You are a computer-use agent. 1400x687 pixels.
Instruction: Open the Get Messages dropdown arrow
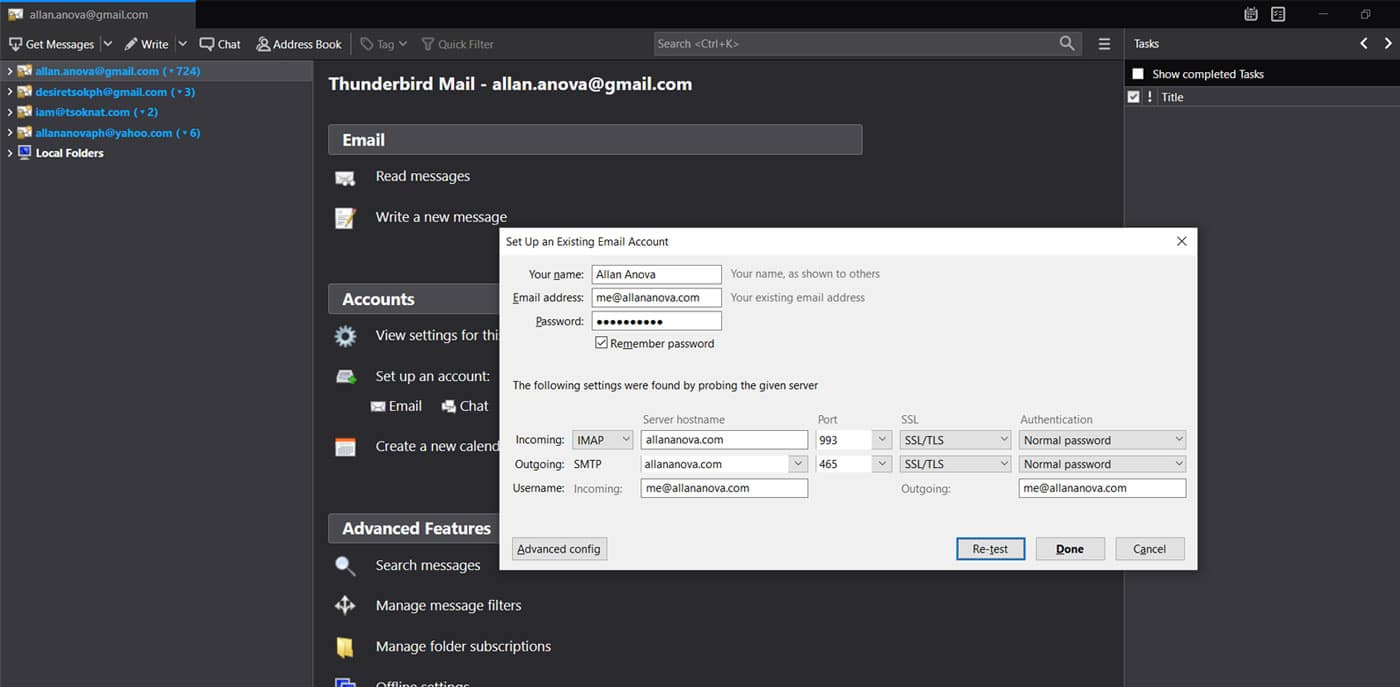(107, 44)
